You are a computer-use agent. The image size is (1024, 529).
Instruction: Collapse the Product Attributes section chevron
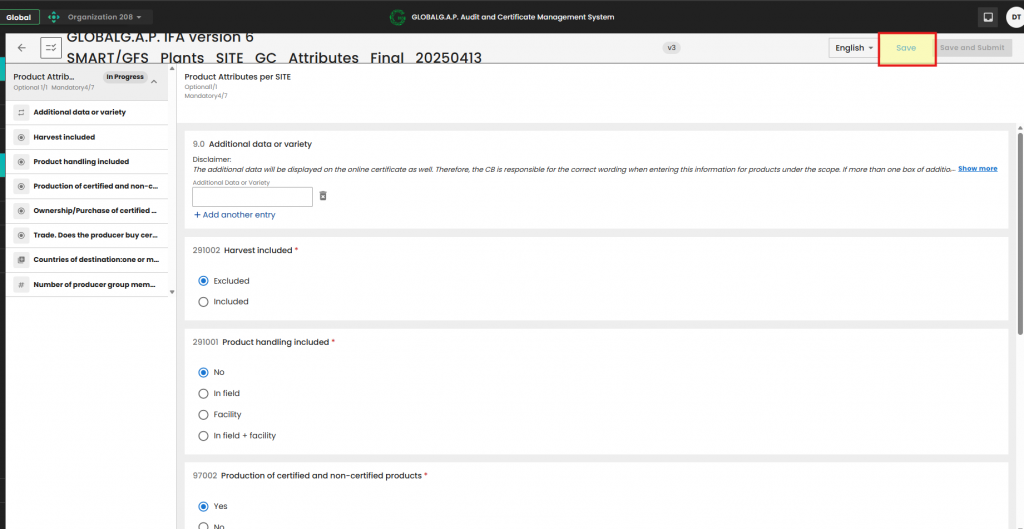point(154,81)
